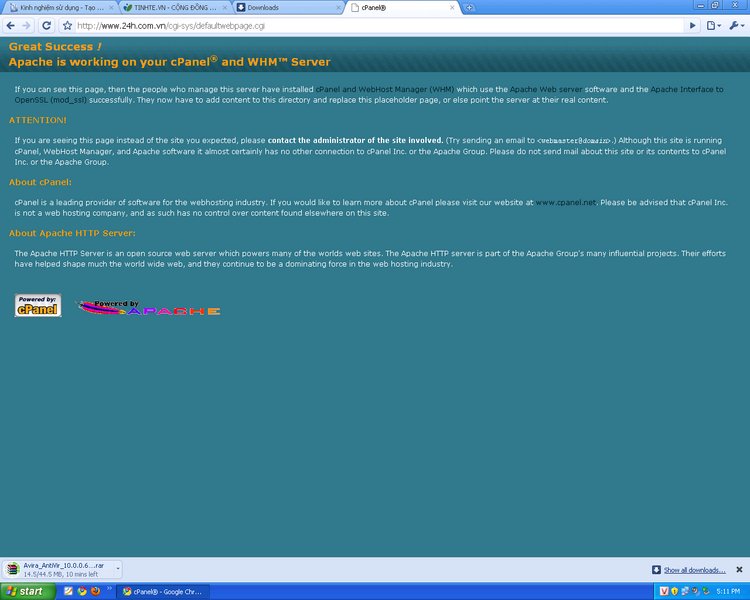Click the Powered by Apache logo
This screenshot has height=600, width=750.
tap(148, 308)
